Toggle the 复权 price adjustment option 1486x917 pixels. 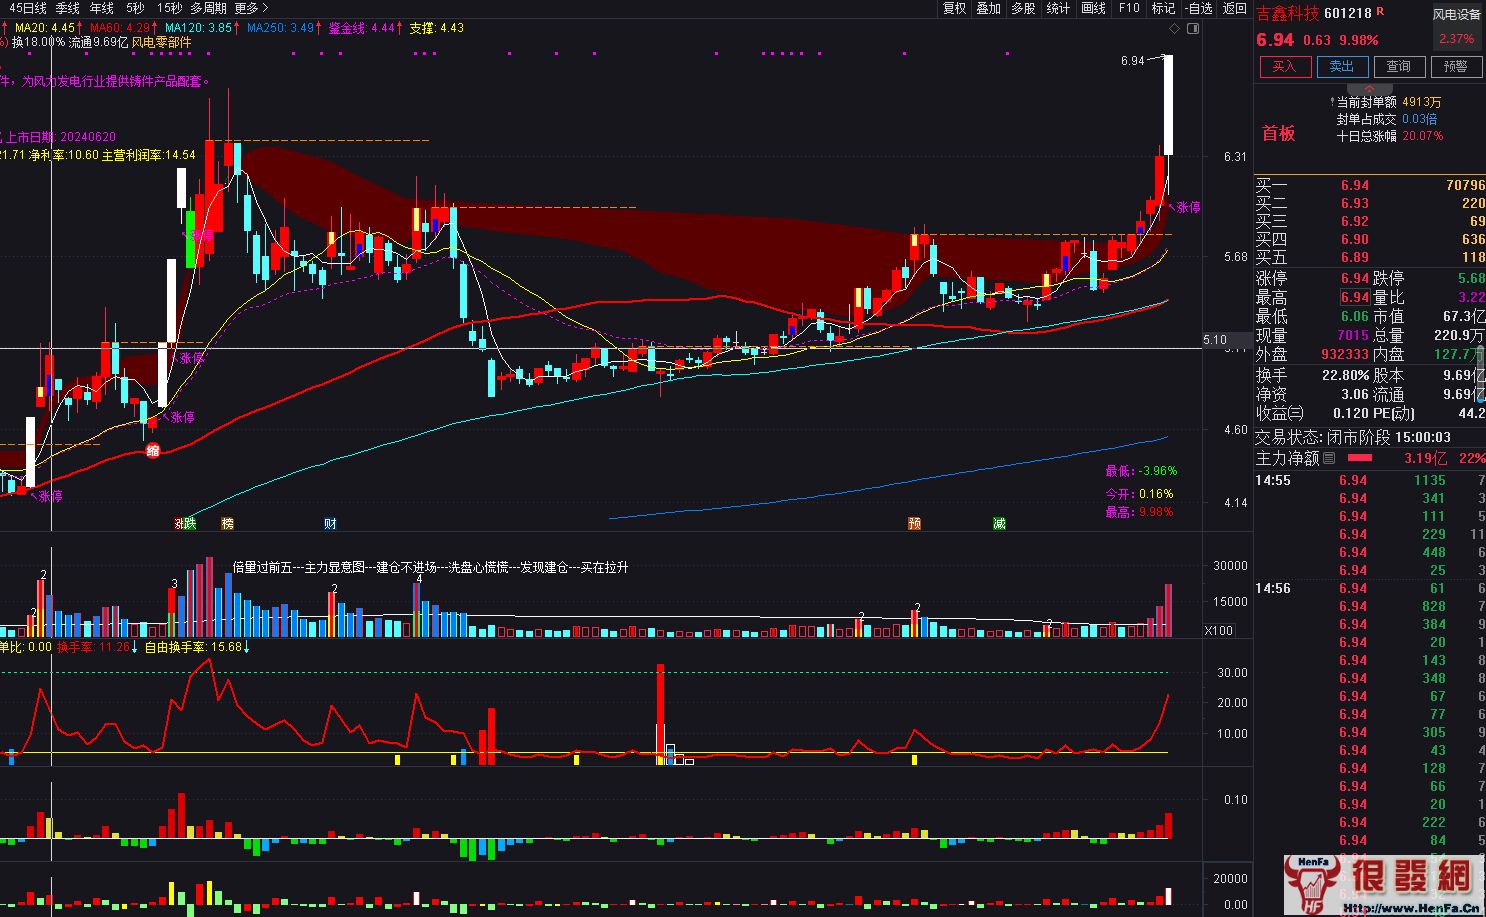pos(954,8)
